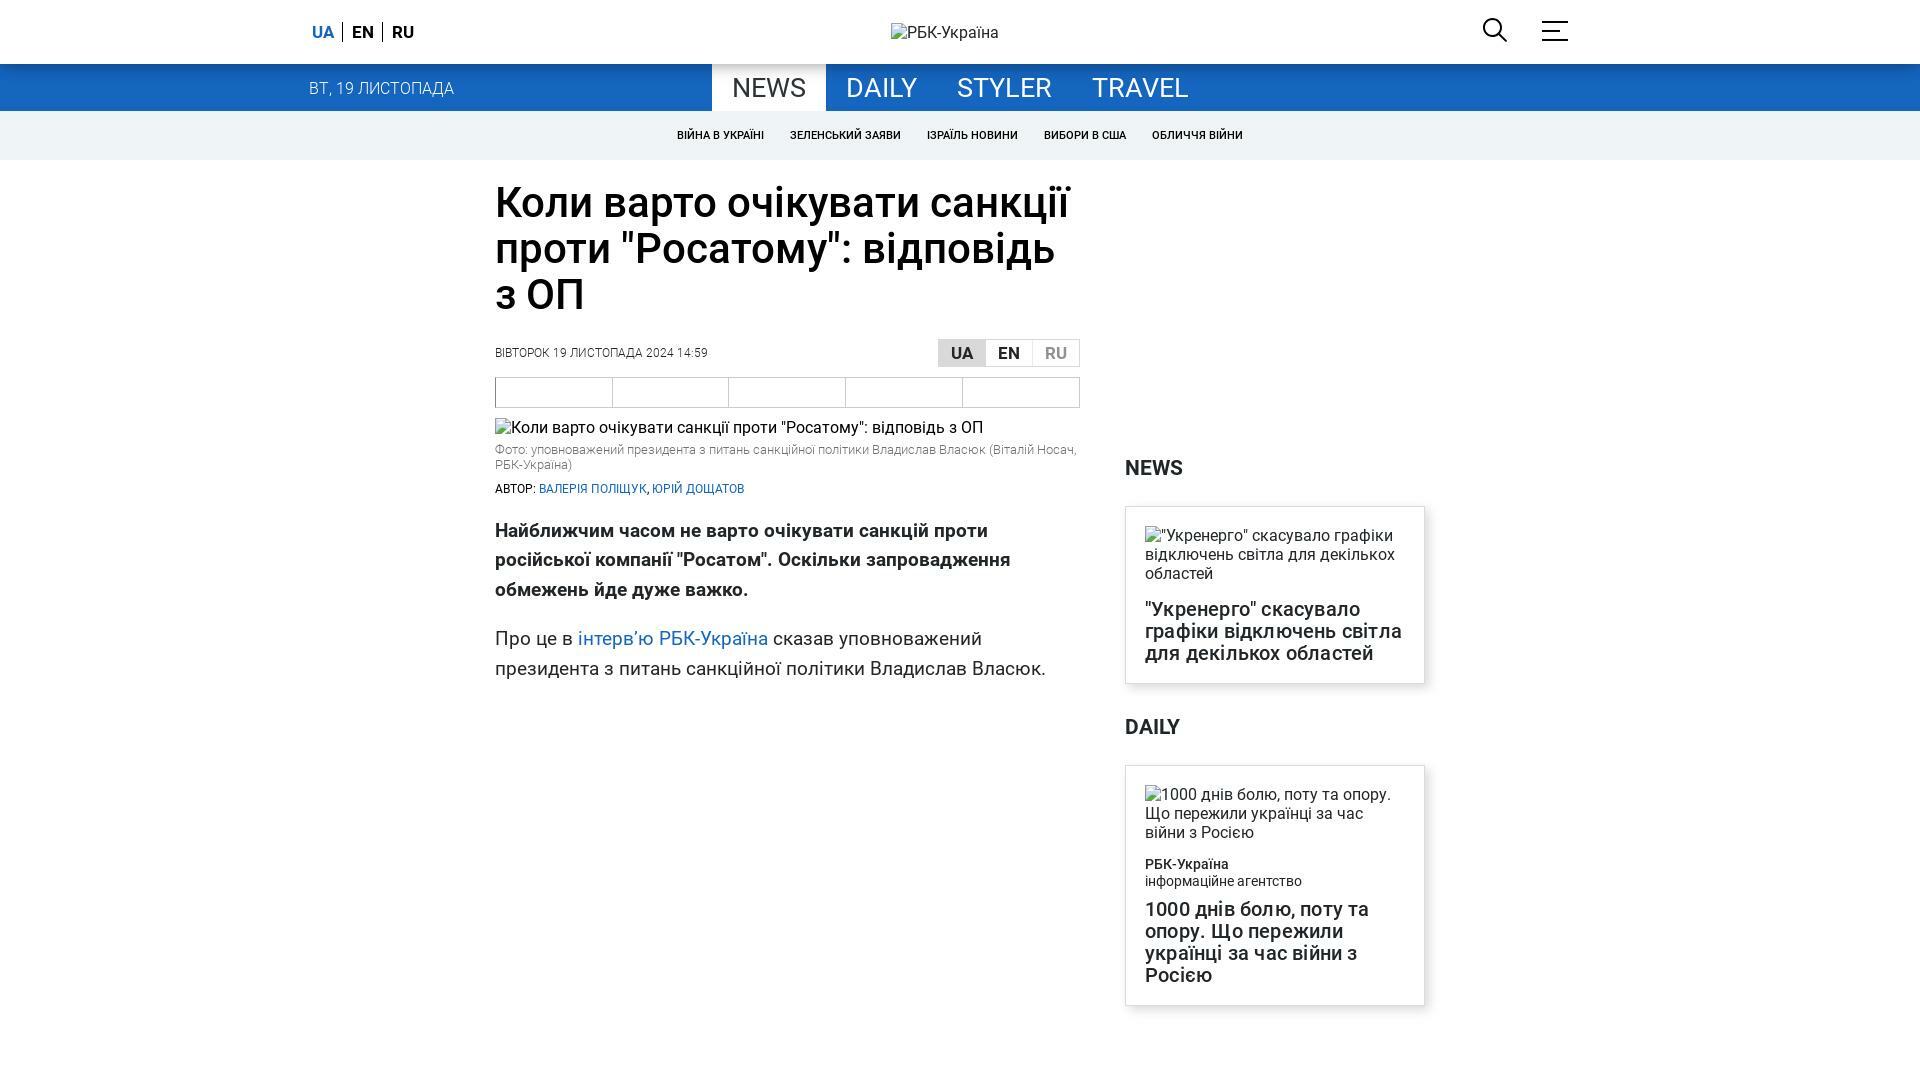This screenshot has height=1080, width=1920.
Task: Open topic ІЗРАЇЛЬ НОВИНИ
Action: click(972, 135)
